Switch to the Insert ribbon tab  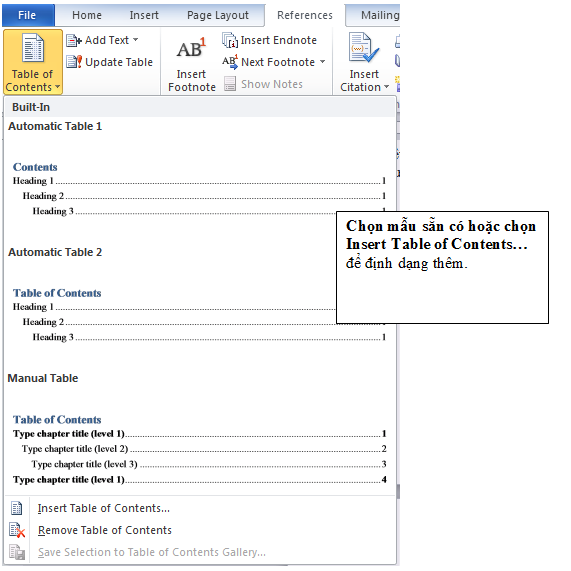click(144, 15)
